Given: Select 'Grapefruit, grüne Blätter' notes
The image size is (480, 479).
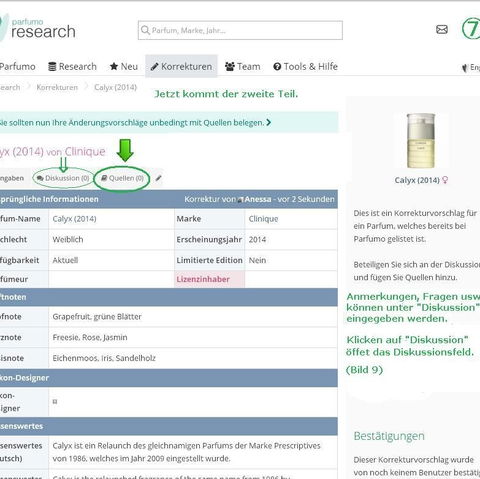Looking at the screenshot, I should click(97, 317).
